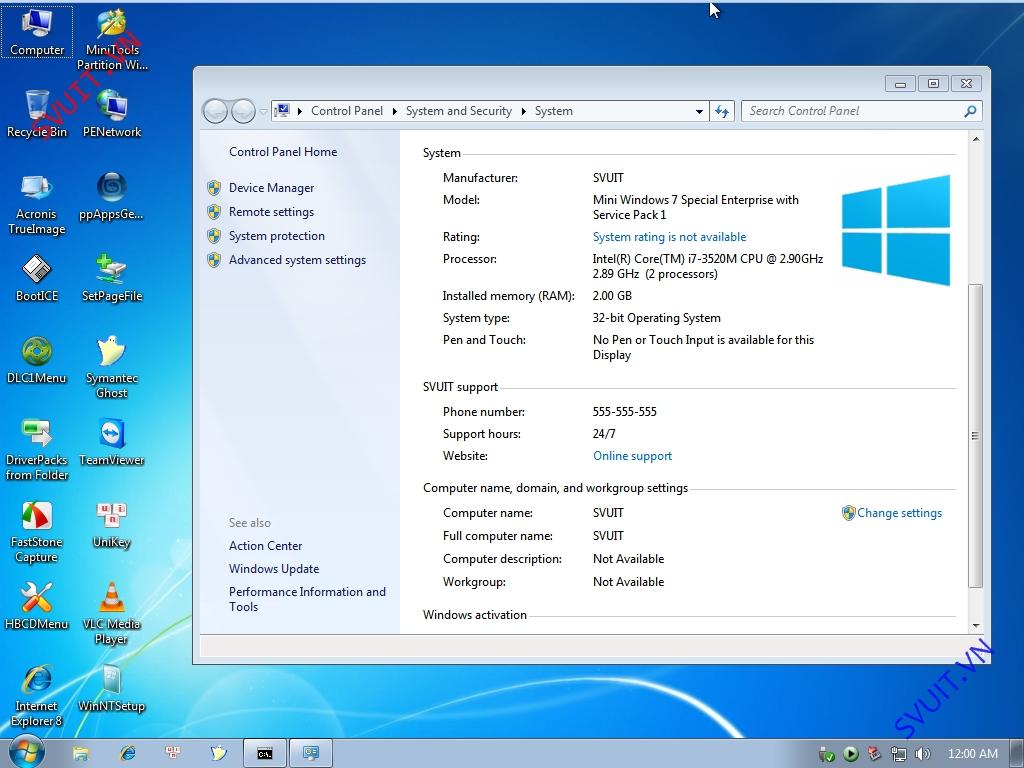
Task: Open Device Manager link
Action: [x=271, y=188]
